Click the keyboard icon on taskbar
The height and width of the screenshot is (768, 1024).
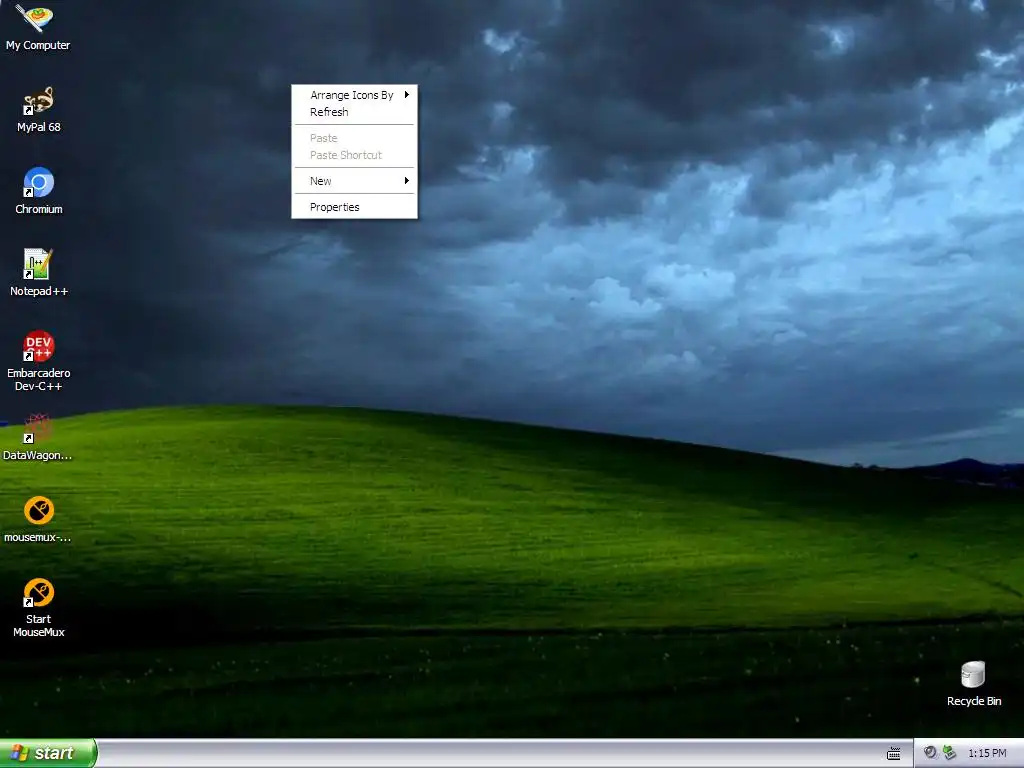coord(894,754)
